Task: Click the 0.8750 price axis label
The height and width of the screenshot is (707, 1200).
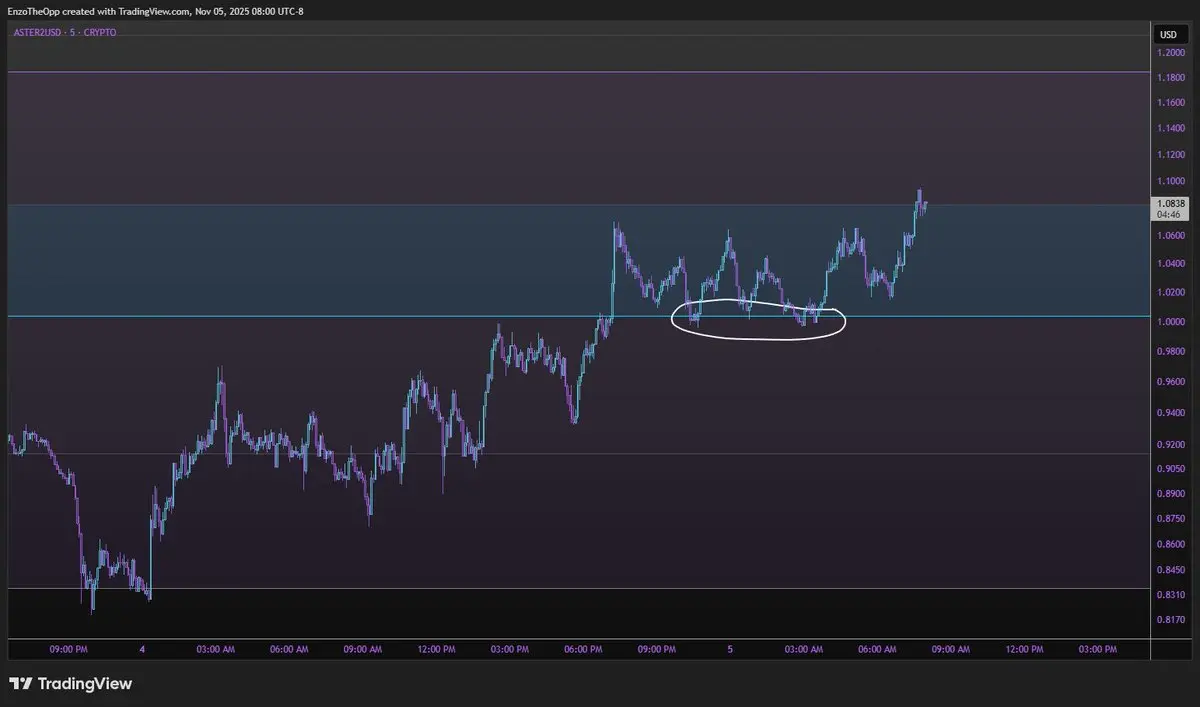Action: (1171, 519)
